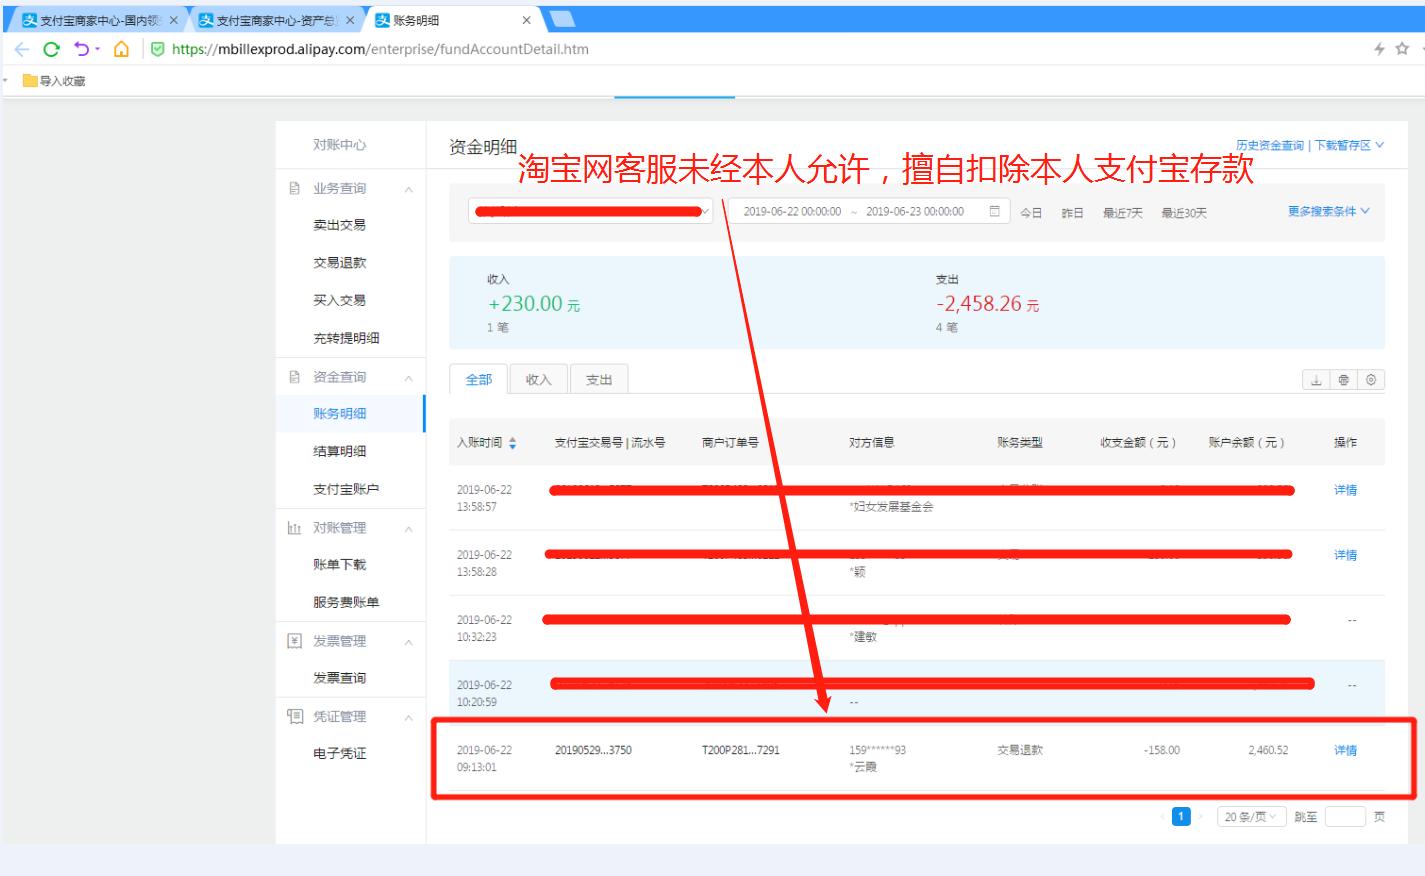The image size is (1425, 876).
Task: Close the 支付宝商家中心-资产总 tab
Action: (351, 20)
